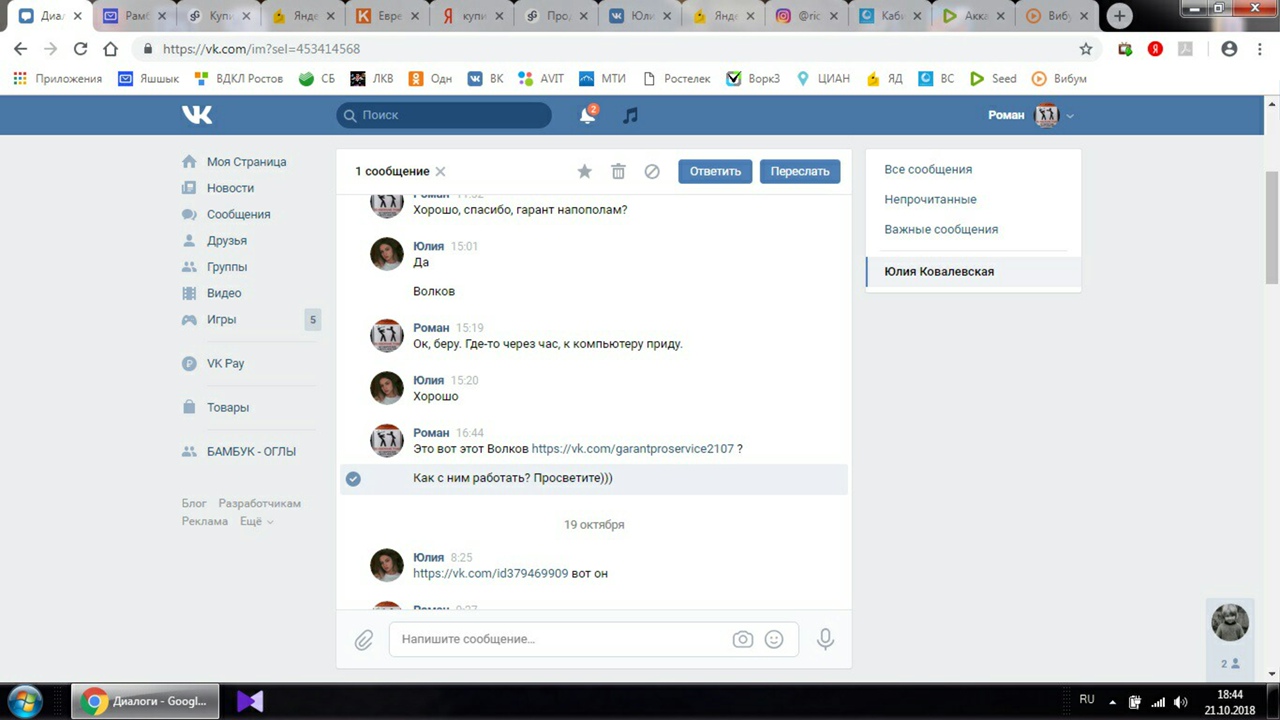Open VK music player icon
Viewport: 1280px width, 720px height.
coord(630,115)
